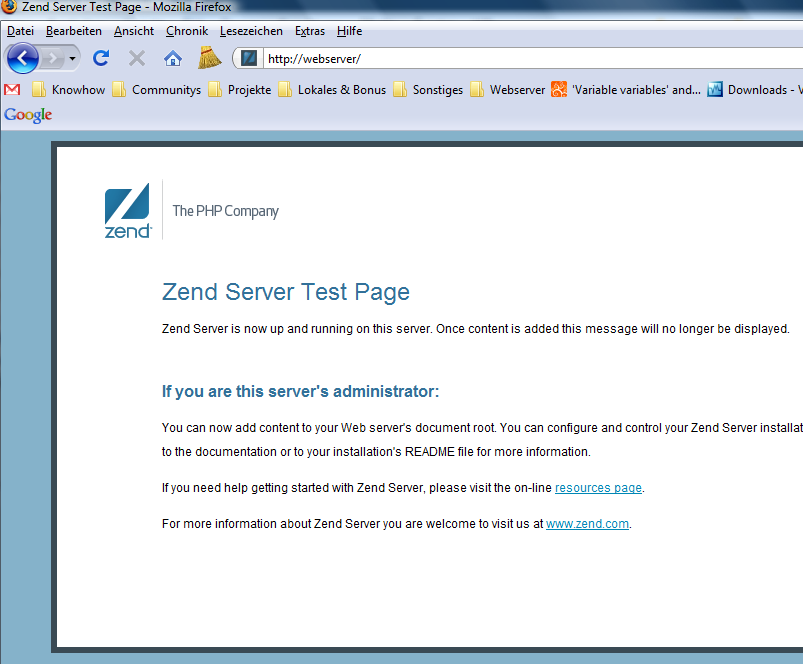Viewport: 803px width, 664px height.
Task: Expand the Lokales & Bonus bookmarks folder
Action: click(332, 90)
